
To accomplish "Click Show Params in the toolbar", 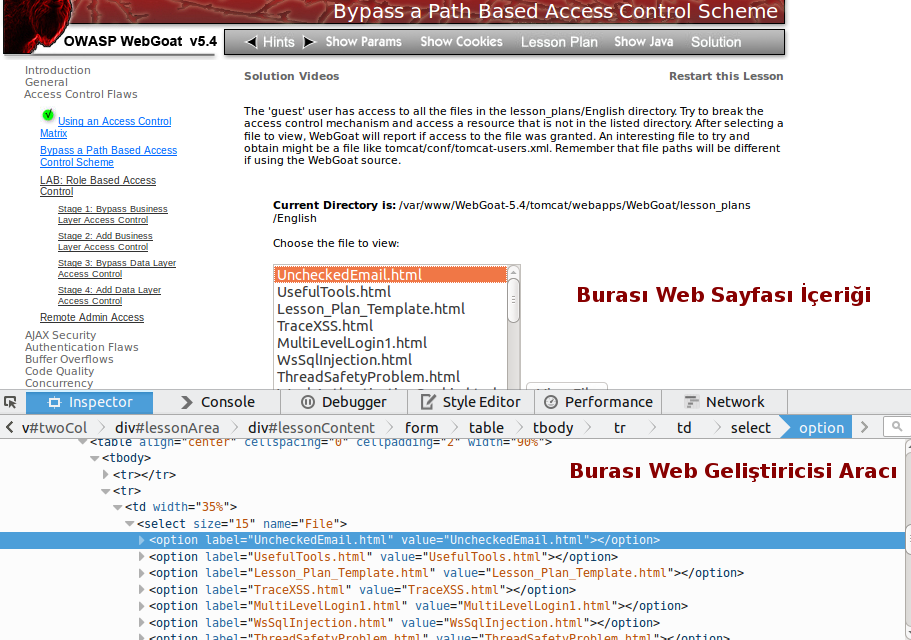I will pyautogui.click(x=363, y=42).
